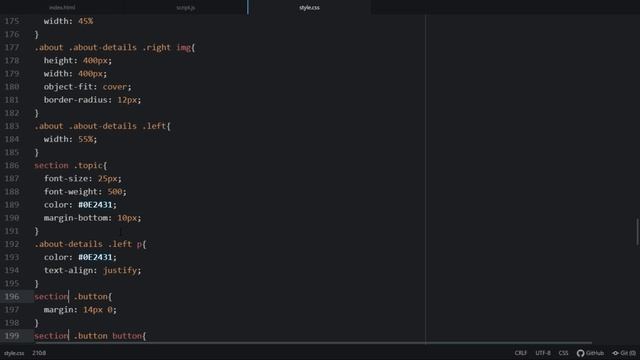Click the word section on line 199
Viewport: 640px width, 360px height.
point(51,336)
